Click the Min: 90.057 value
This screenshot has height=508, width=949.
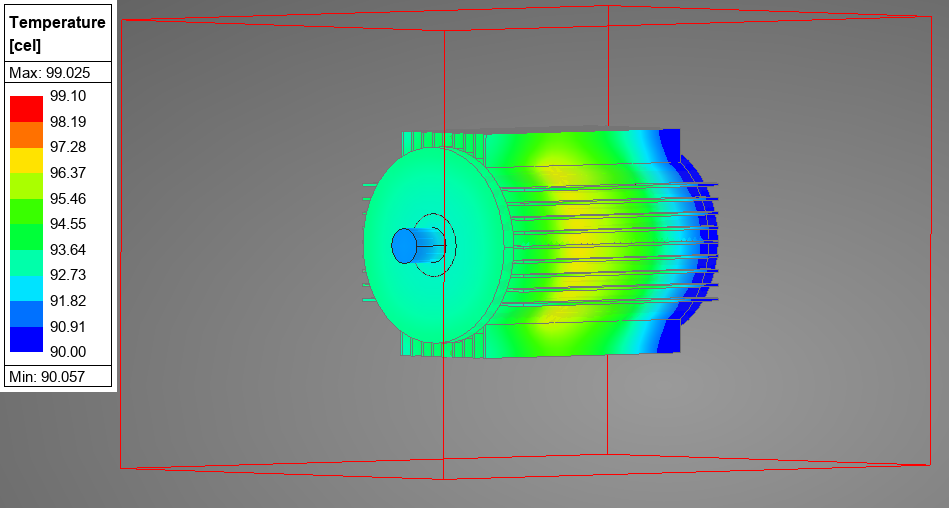coord(47,377)
